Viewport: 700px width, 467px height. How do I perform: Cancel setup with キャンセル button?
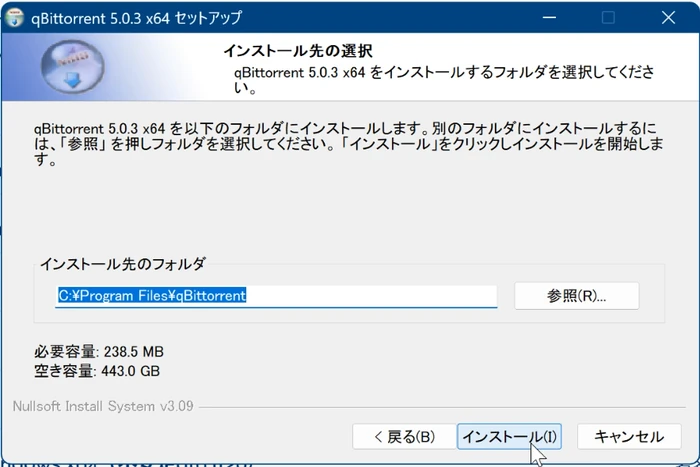[629, 436]
